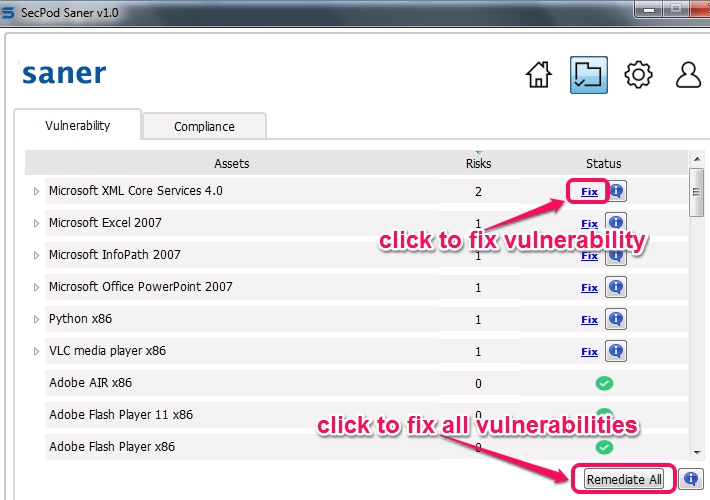This screenshot has width=710, height=500.
Task: Open the scan results folder icon
Action: coord(588,75)
